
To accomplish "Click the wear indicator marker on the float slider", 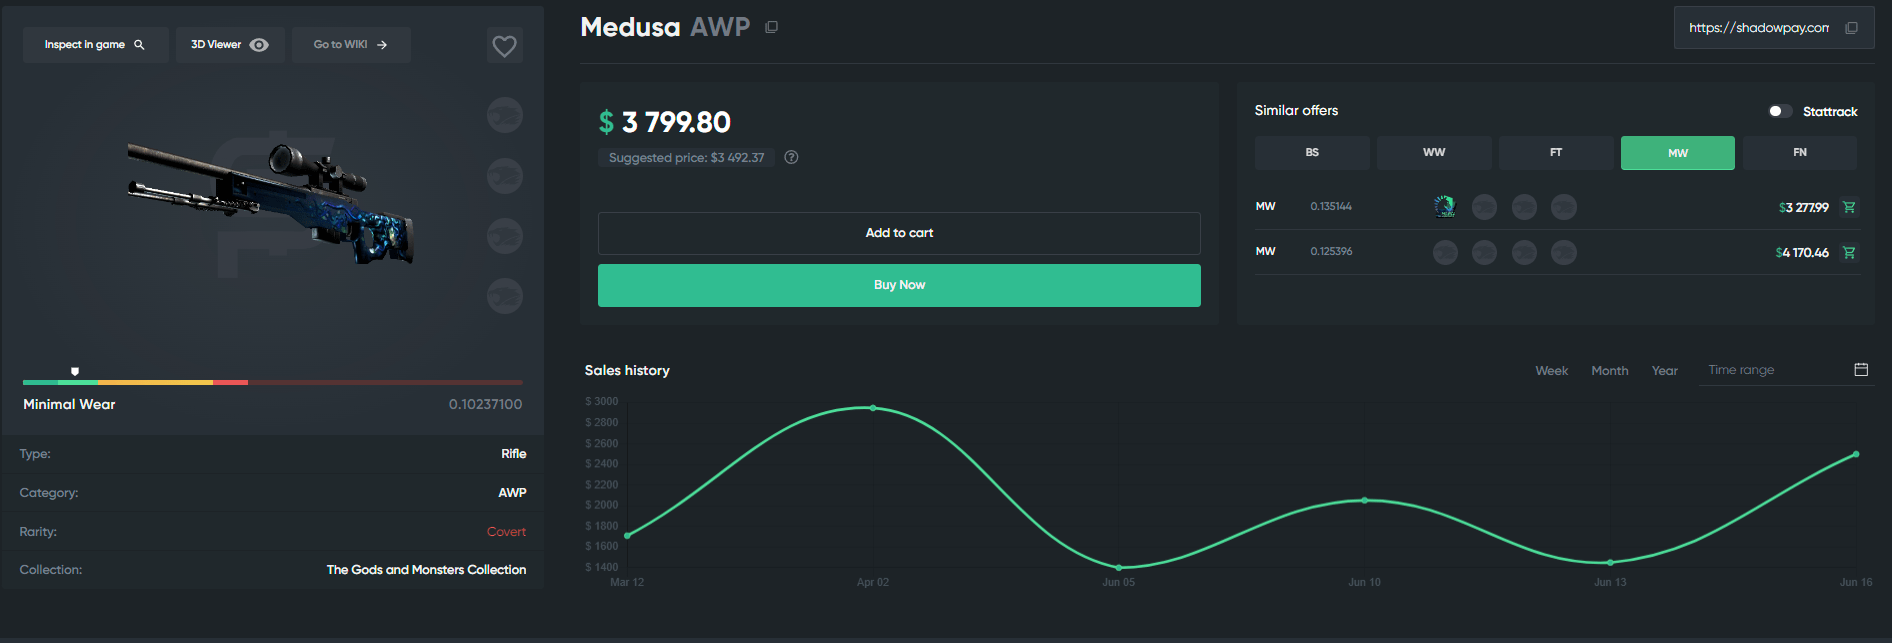I will (x=74, y=371).
